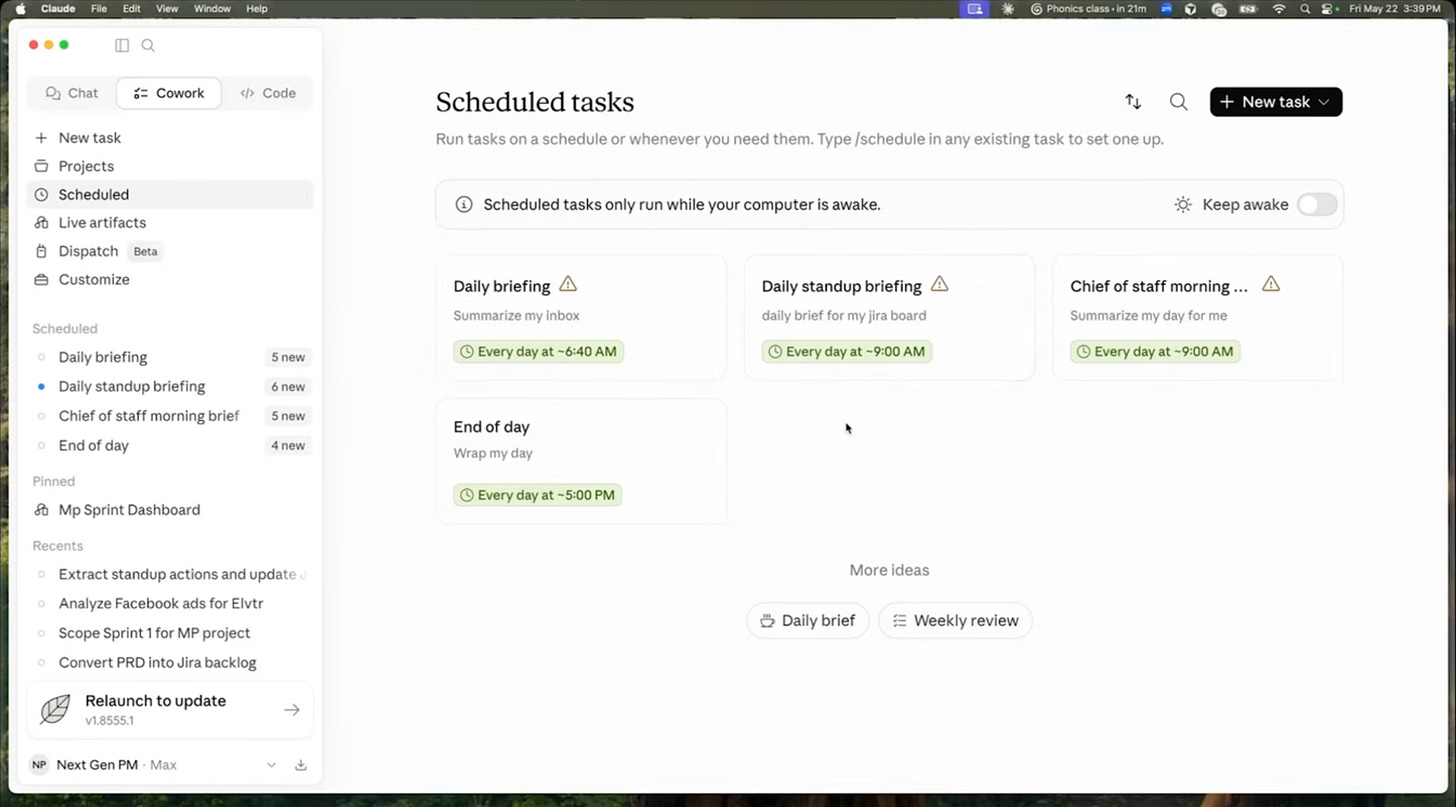Click the warning icon on Chief of staff card
This screenshot has width=1456, height=807.
click(1271, 284)
